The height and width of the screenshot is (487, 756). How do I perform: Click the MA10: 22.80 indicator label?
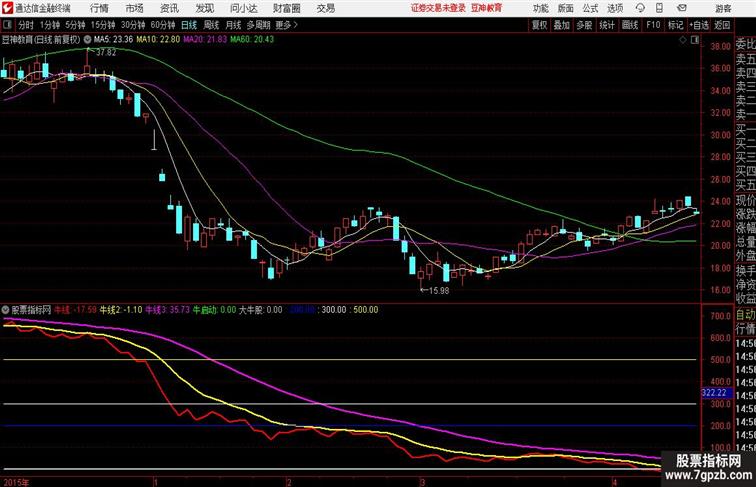click(x=158, y=40)
